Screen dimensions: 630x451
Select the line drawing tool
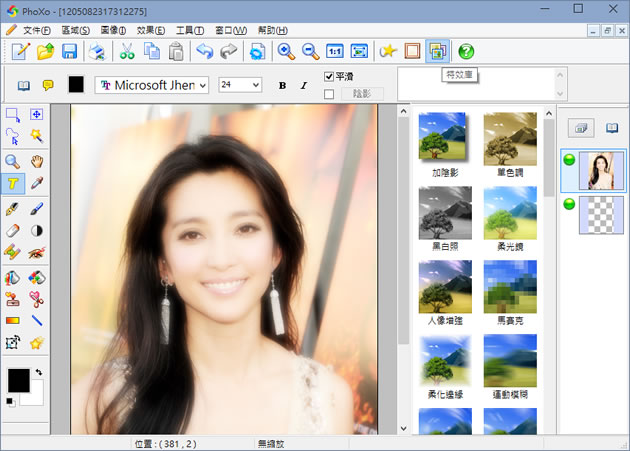pyautogui.click(x=37, y=320)
